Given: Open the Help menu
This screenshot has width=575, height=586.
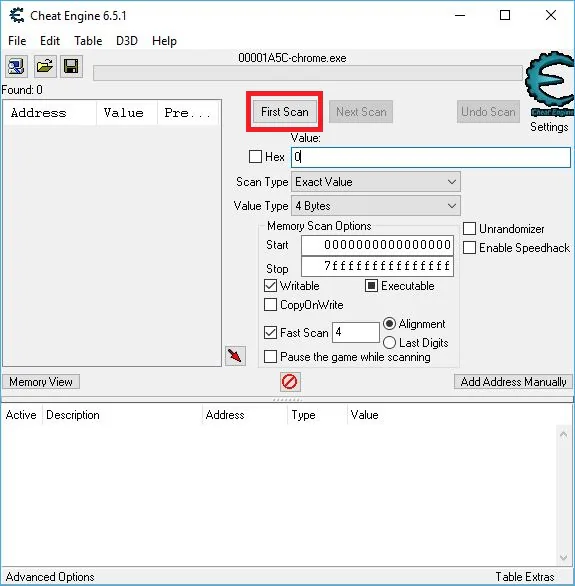Looking at the screenshot, I should [164, 40].
